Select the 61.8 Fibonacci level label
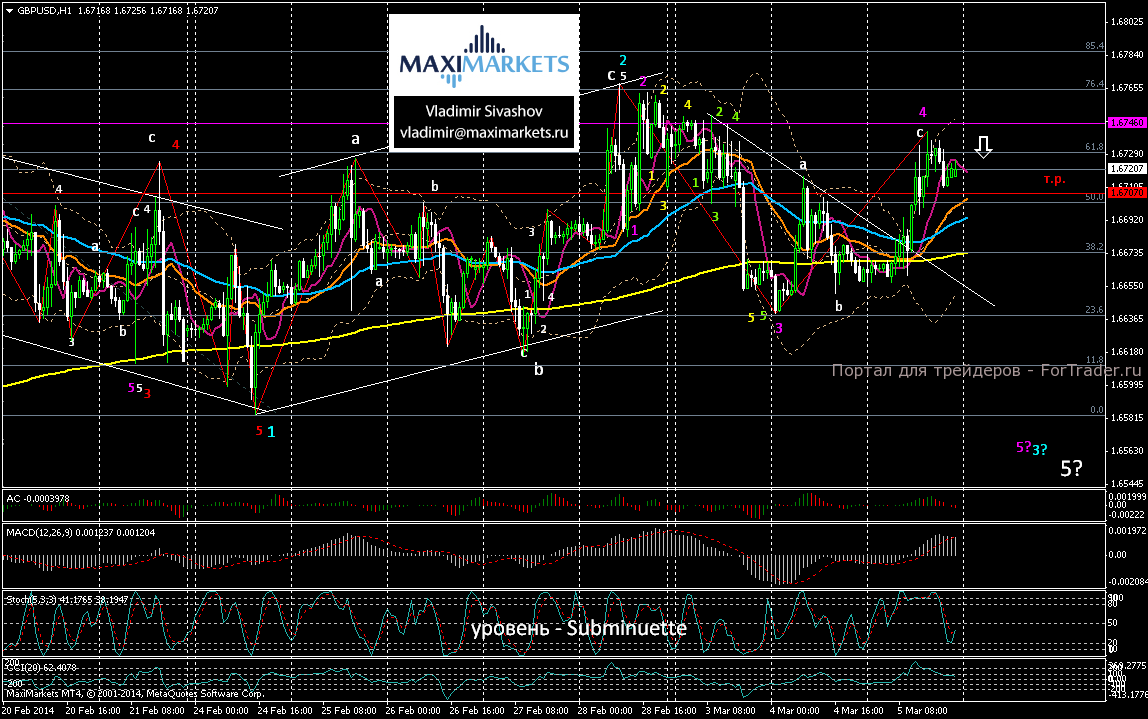1148x719 pixels. 1093,147
